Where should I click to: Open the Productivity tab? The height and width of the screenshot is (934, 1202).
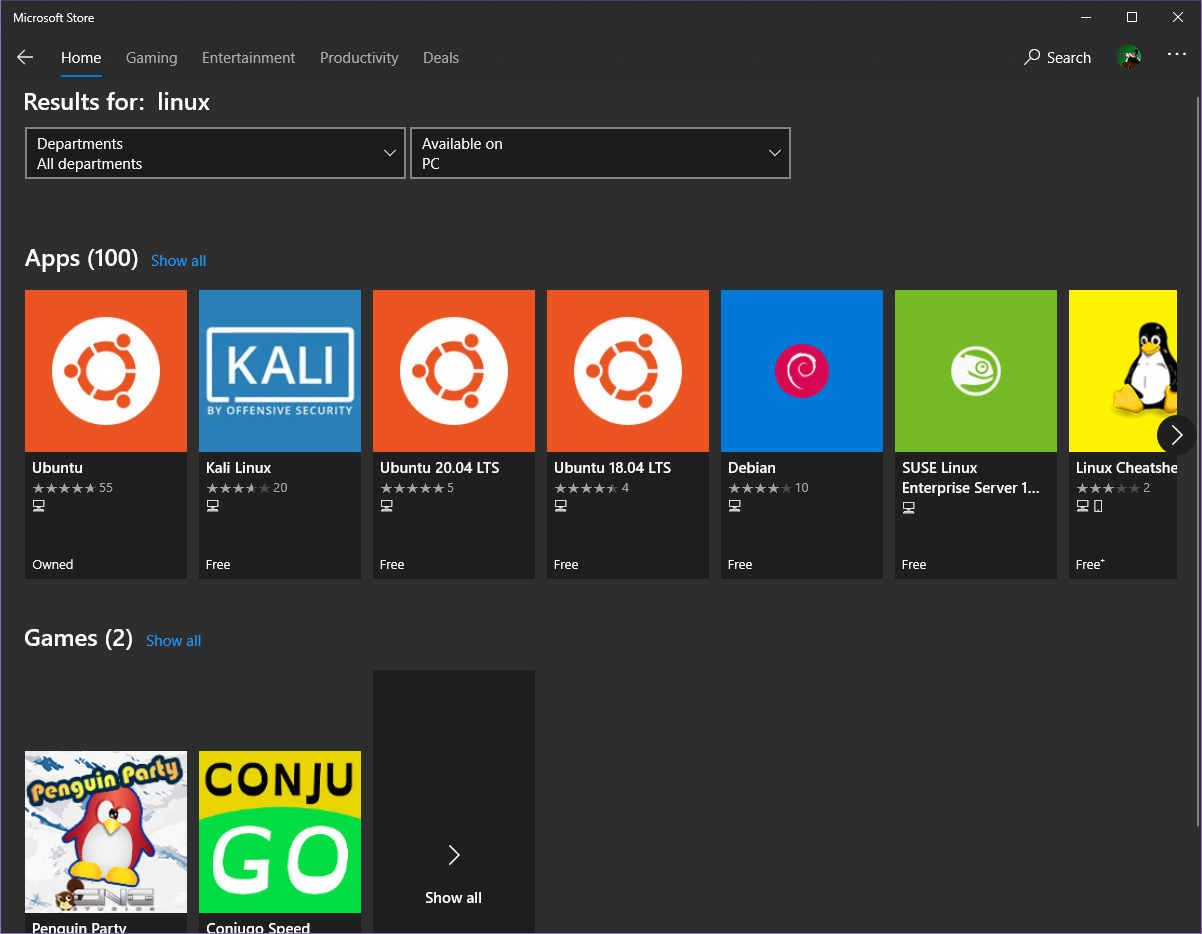pyautogui.click(x=359, y=58)
